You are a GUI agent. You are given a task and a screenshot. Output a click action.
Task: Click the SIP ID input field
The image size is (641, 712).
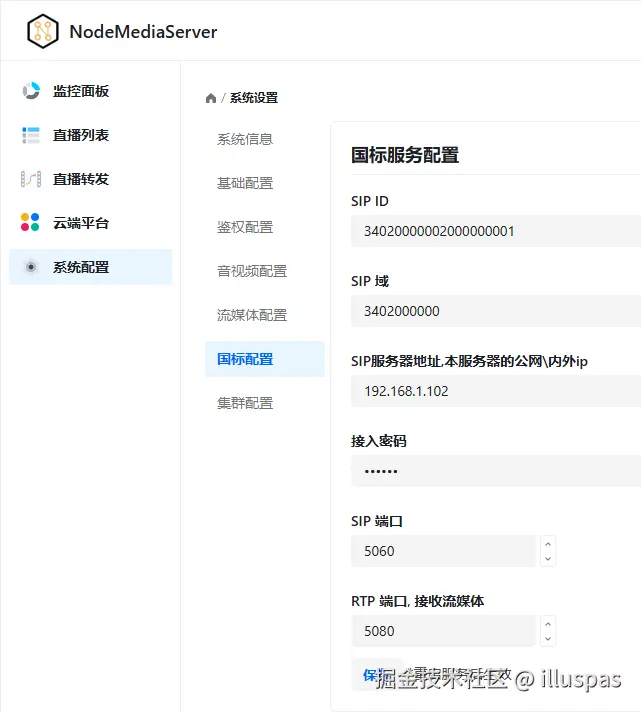496,231
